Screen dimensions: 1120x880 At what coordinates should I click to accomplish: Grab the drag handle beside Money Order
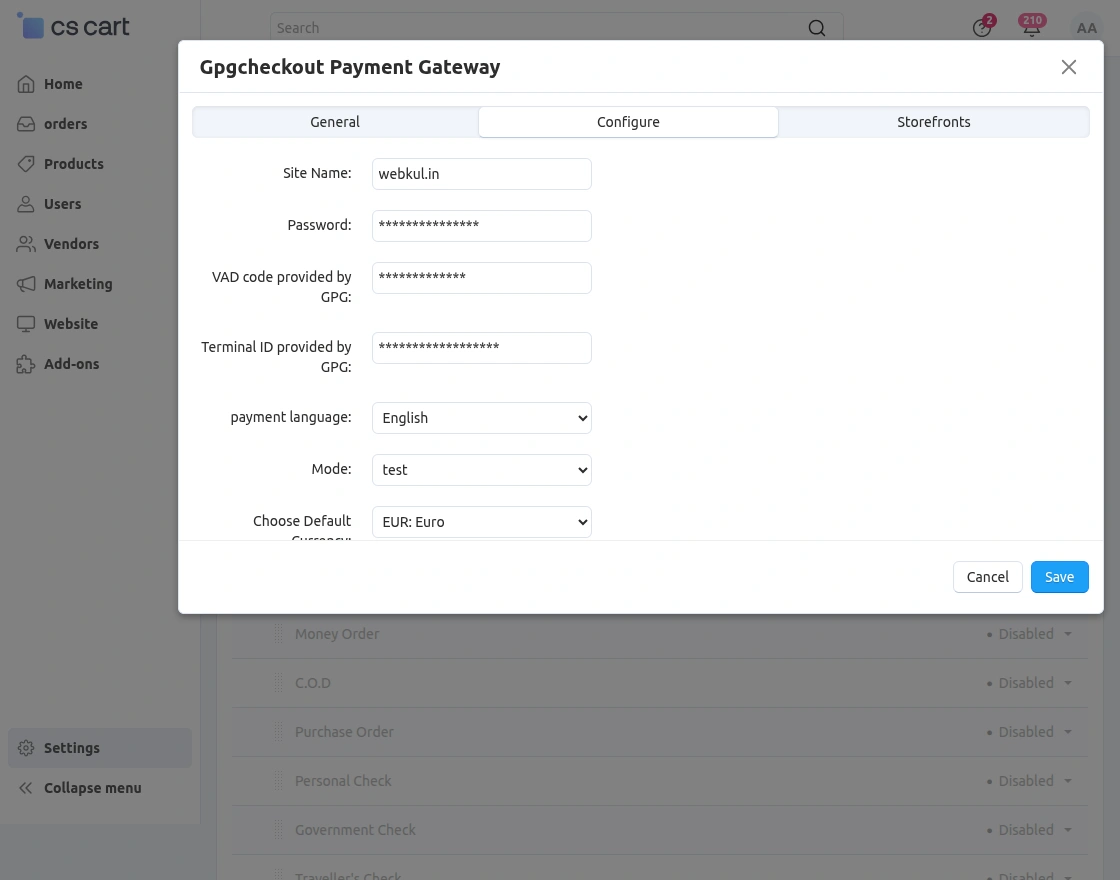[279, 634]
